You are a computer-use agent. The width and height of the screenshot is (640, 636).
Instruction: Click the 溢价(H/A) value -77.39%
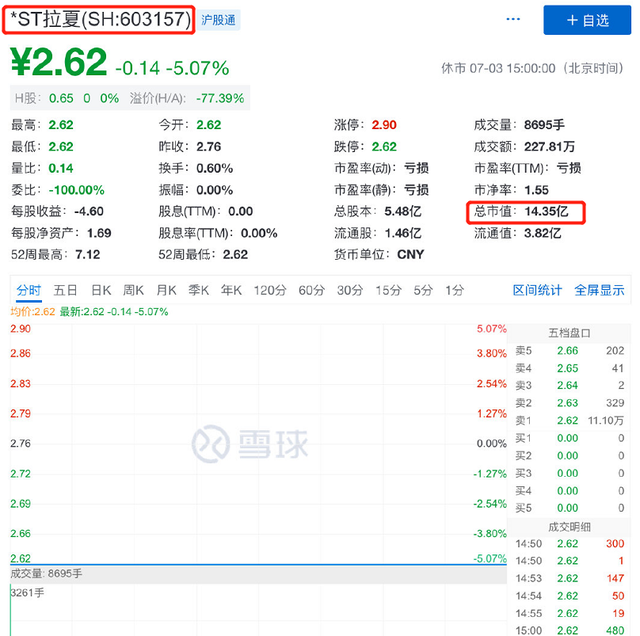click(220, 98)
